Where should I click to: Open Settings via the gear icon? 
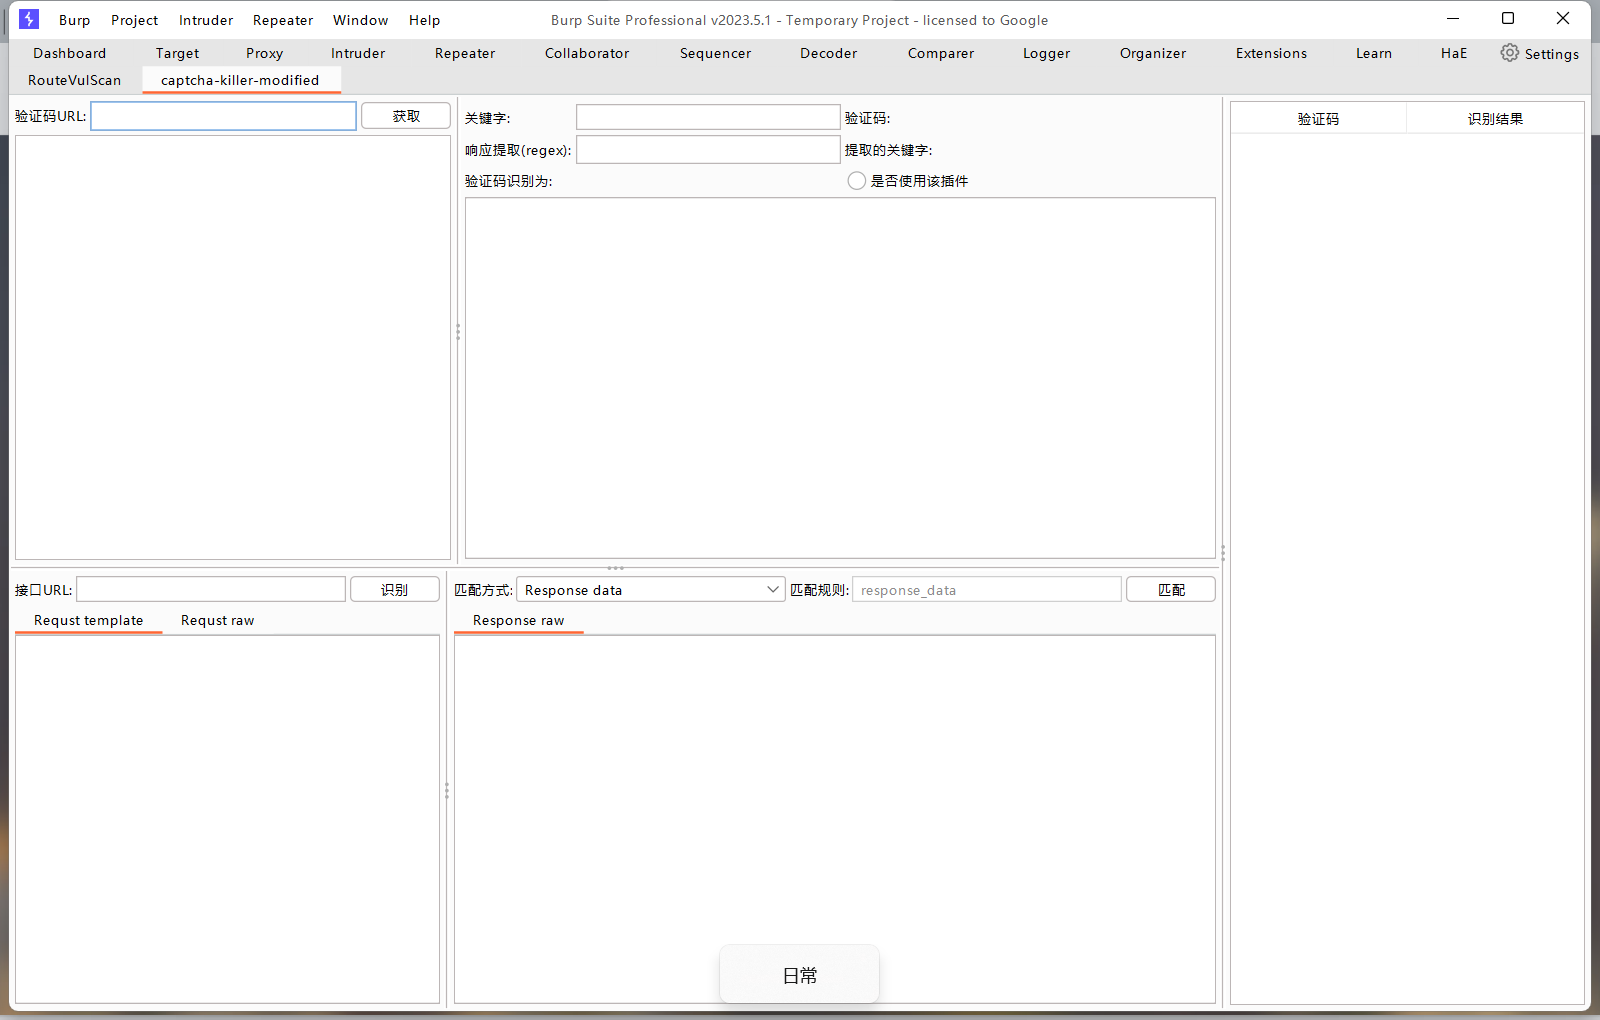1509,53
